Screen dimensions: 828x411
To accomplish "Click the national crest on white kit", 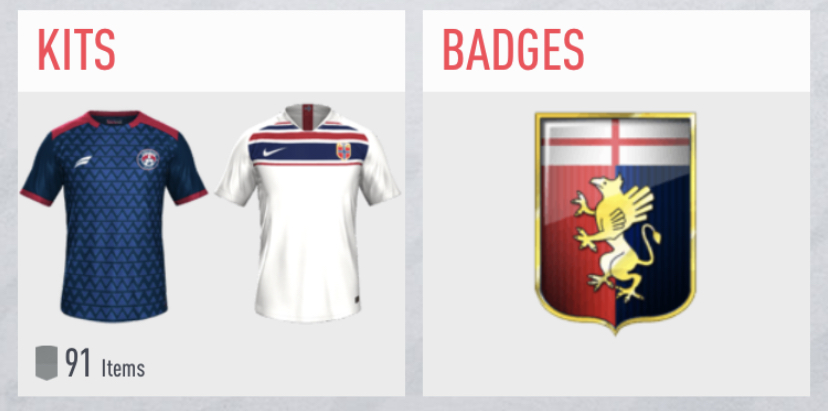I will click(343, 151).
